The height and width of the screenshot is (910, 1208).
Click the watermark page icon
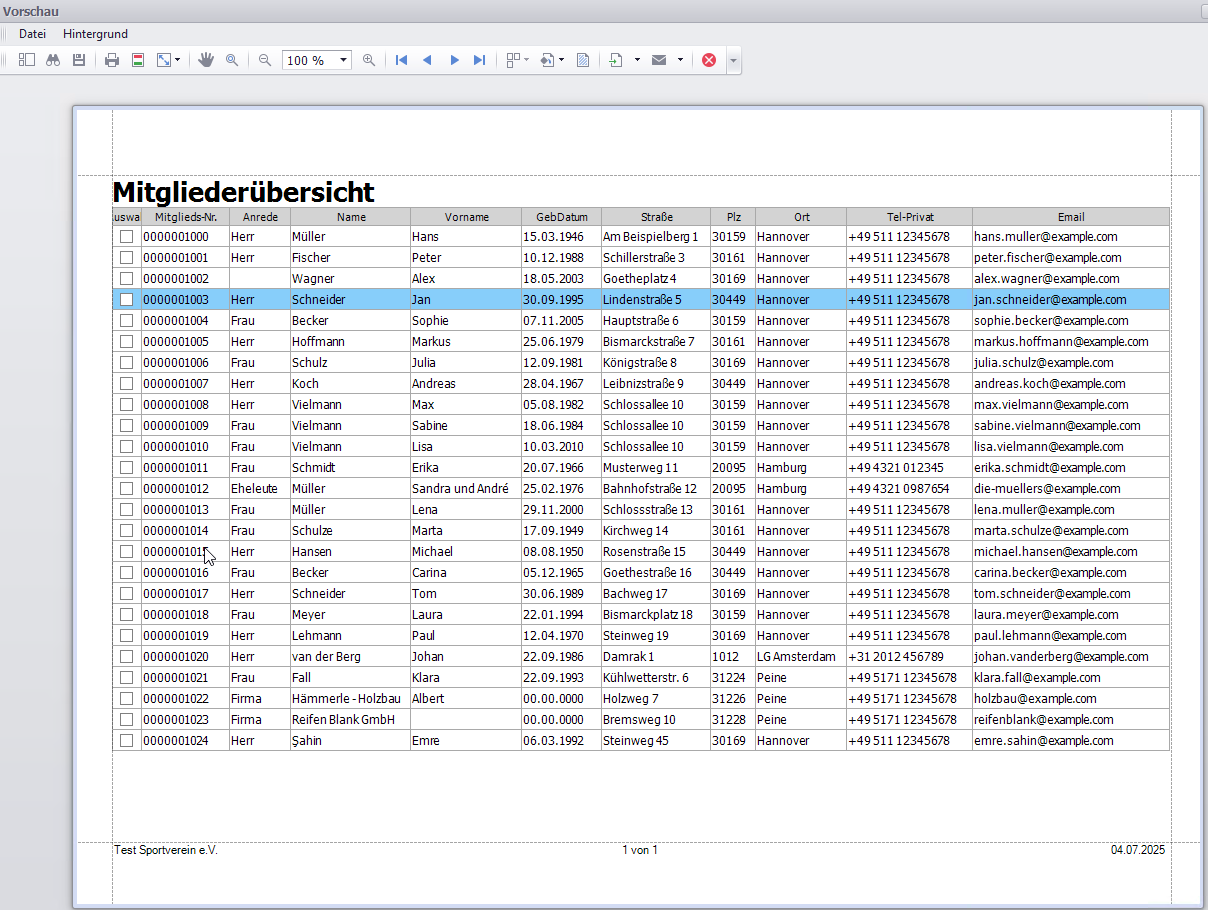tap(582, 60)
